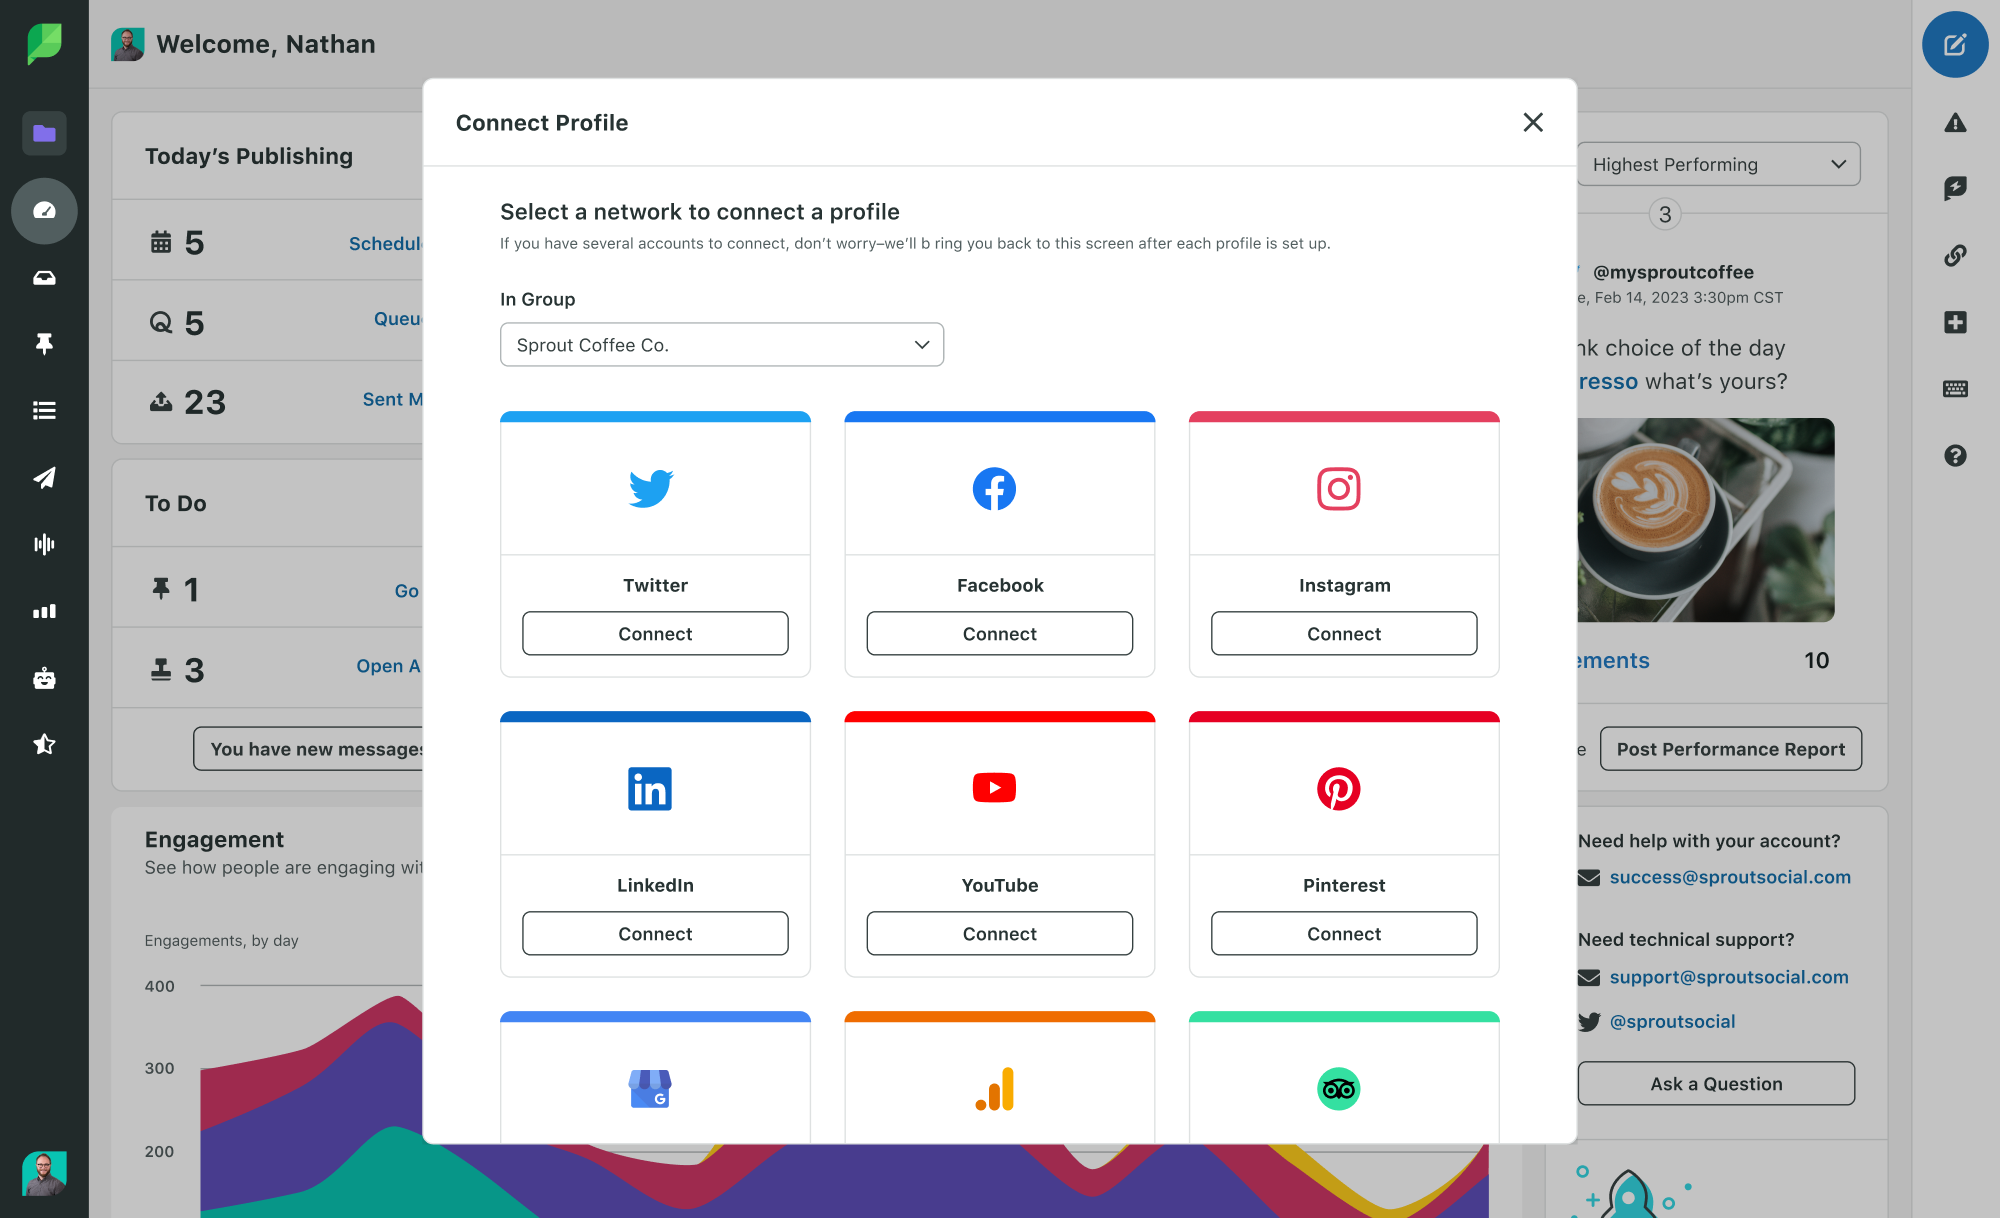
Task: Enable the LinkedIn Connect toggle
Action: [x=653, y=931]
